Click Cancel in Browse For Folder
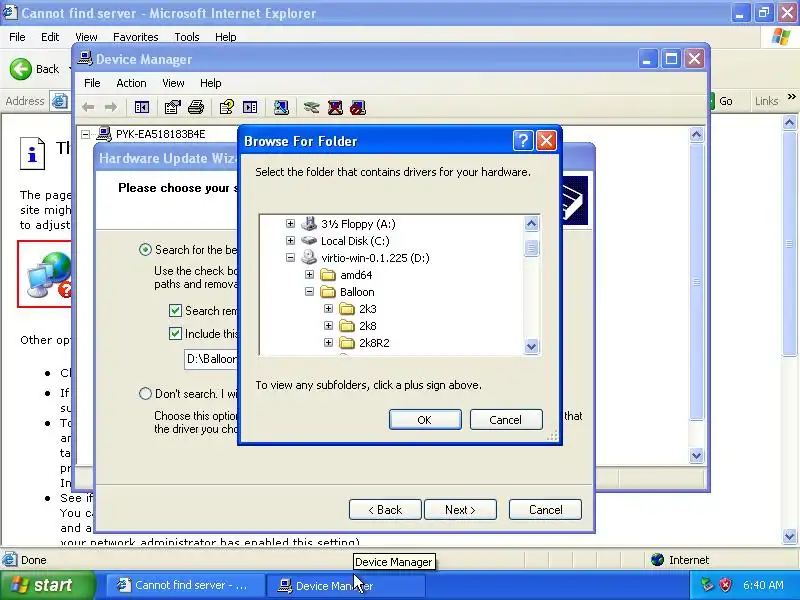 coord(506,419)
